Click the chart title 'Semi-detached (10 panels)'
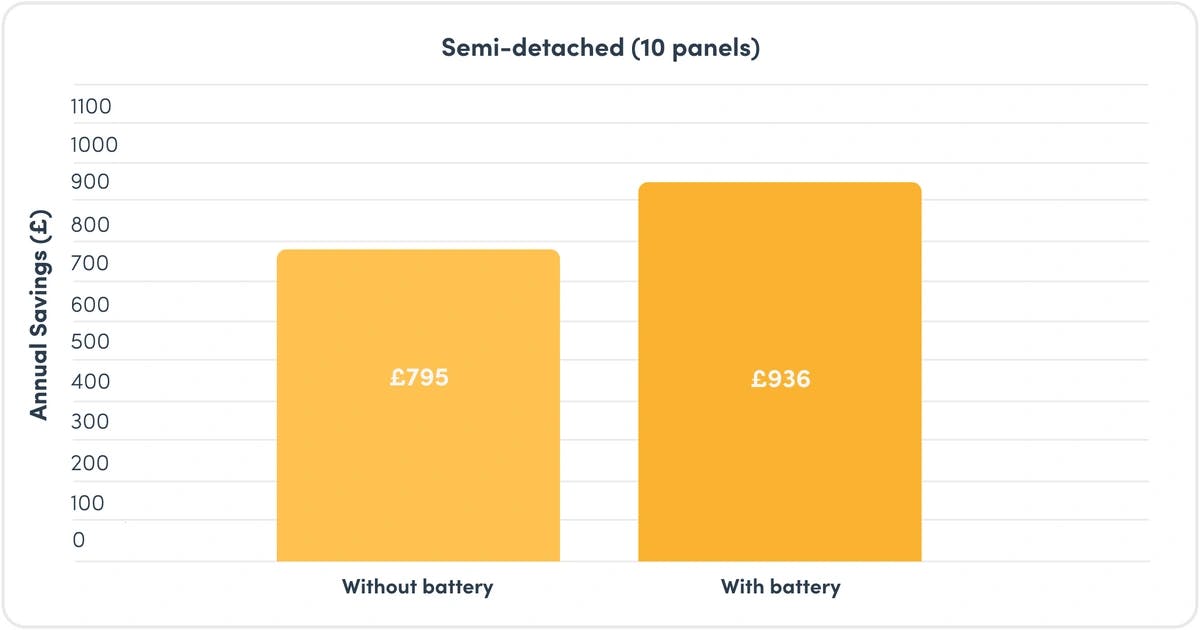This screenshot has height=630, width=1200. [600, 48]
